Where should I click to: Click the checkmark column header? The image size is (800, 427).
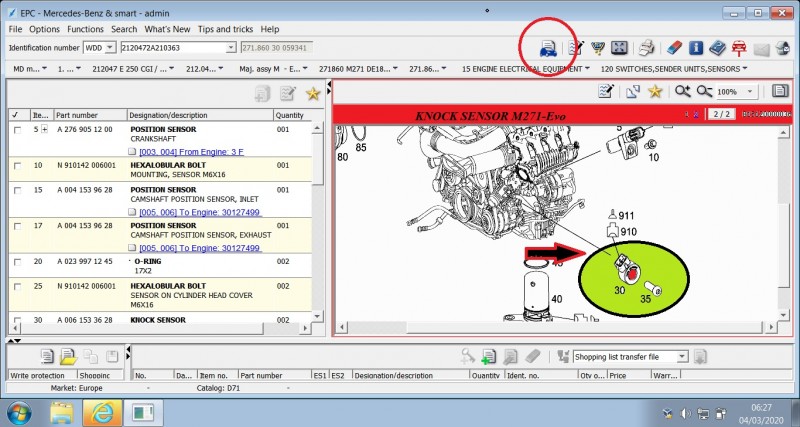point(18,115)
